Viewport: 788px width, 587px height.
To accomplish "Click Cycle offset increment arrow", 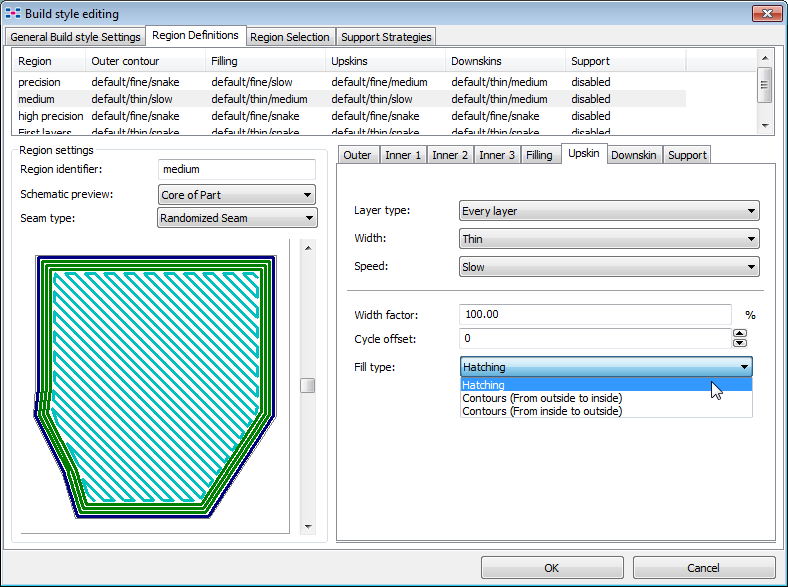I will [x=740, y=334].
